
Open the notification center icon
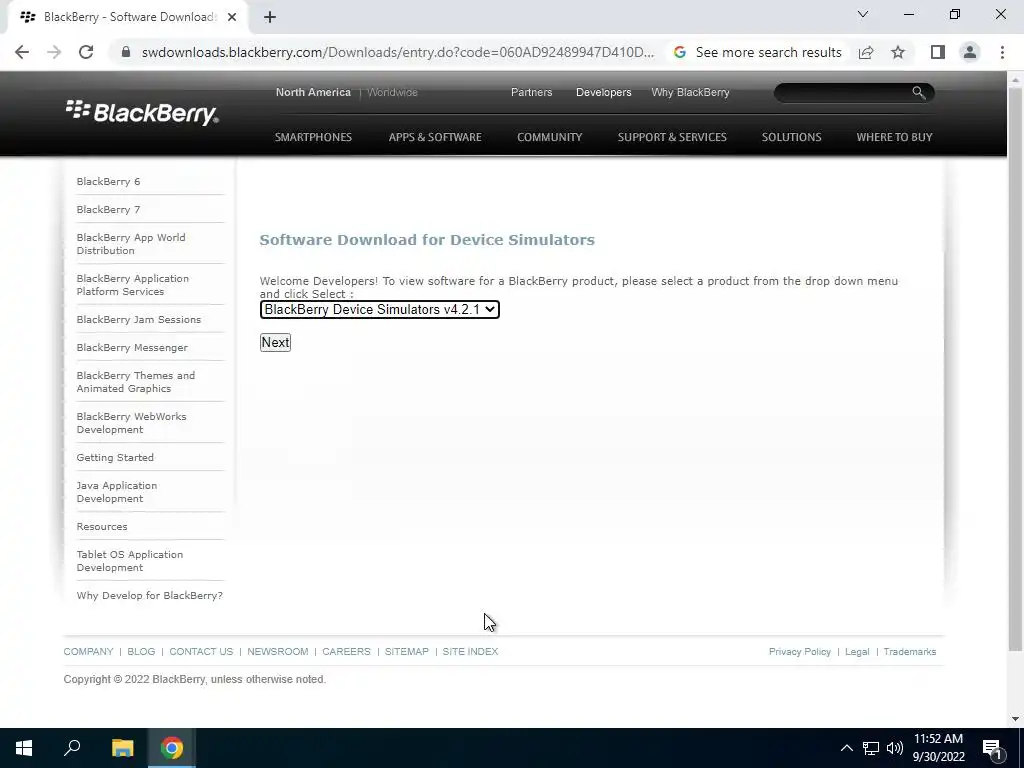tap(992, 748)
